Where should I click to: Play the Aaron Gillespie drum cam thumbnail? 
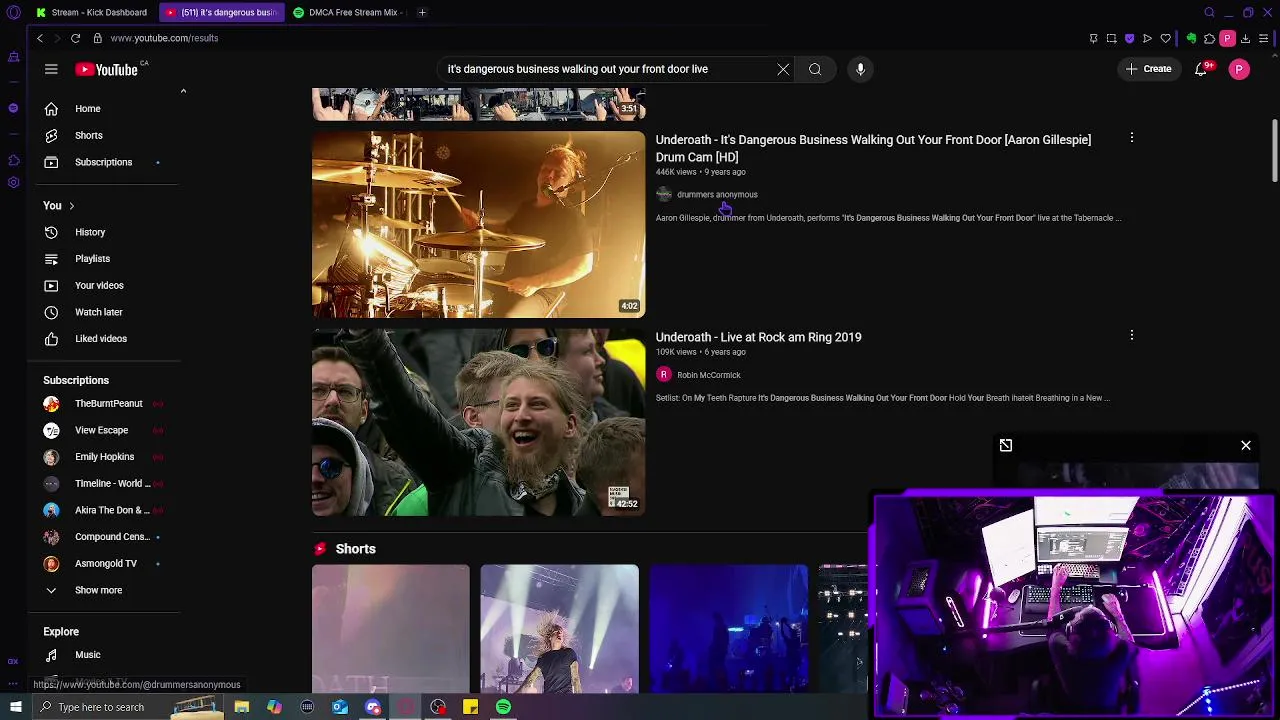pos(479,224)
